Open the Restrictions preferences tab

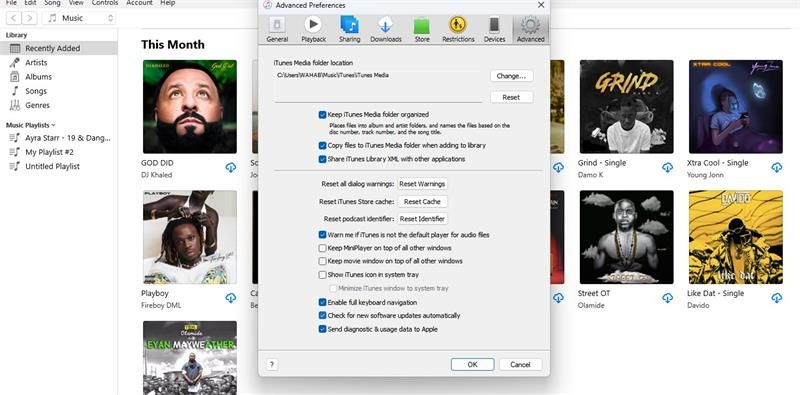tap(458, 29)
